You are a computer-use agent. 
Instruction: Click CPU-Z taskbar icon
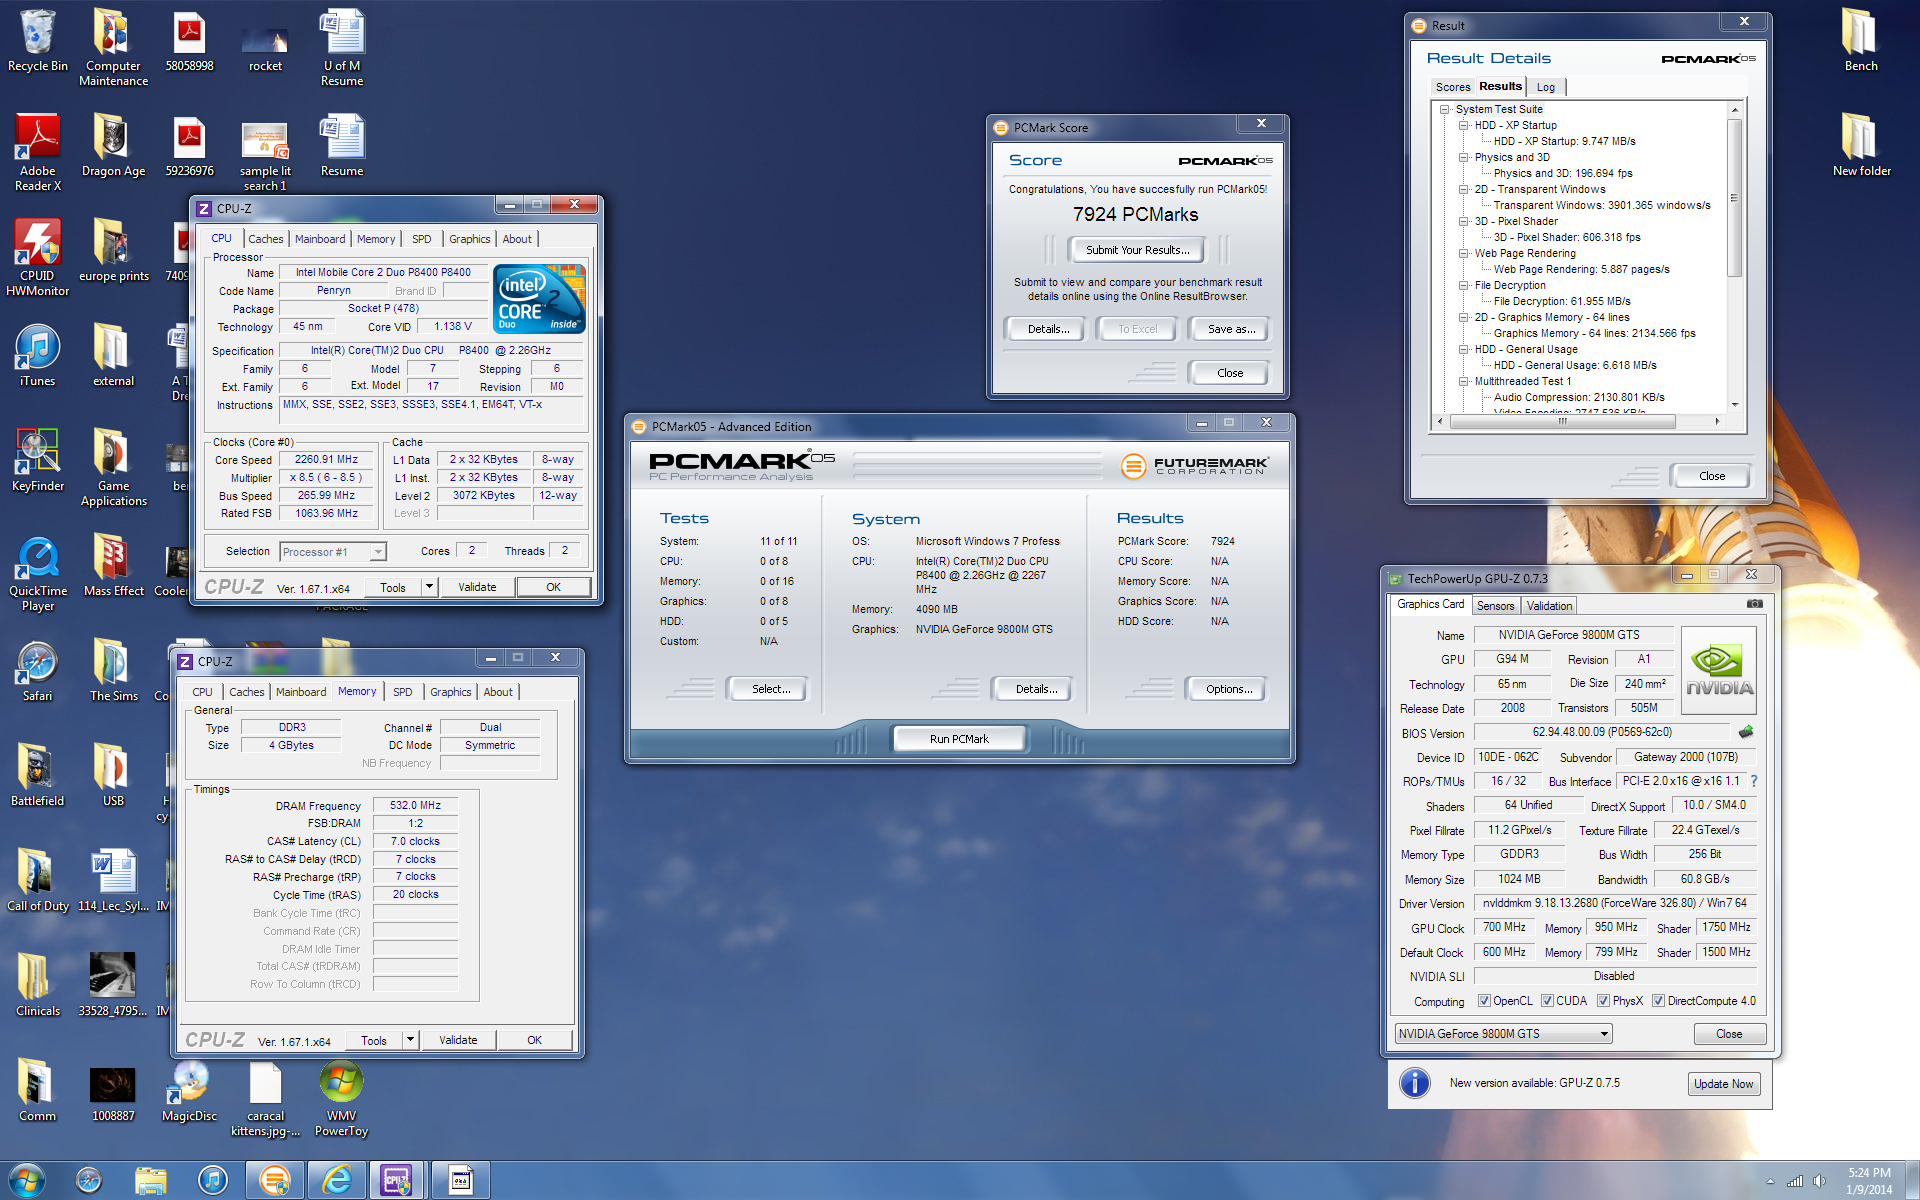pos(397,1180)
